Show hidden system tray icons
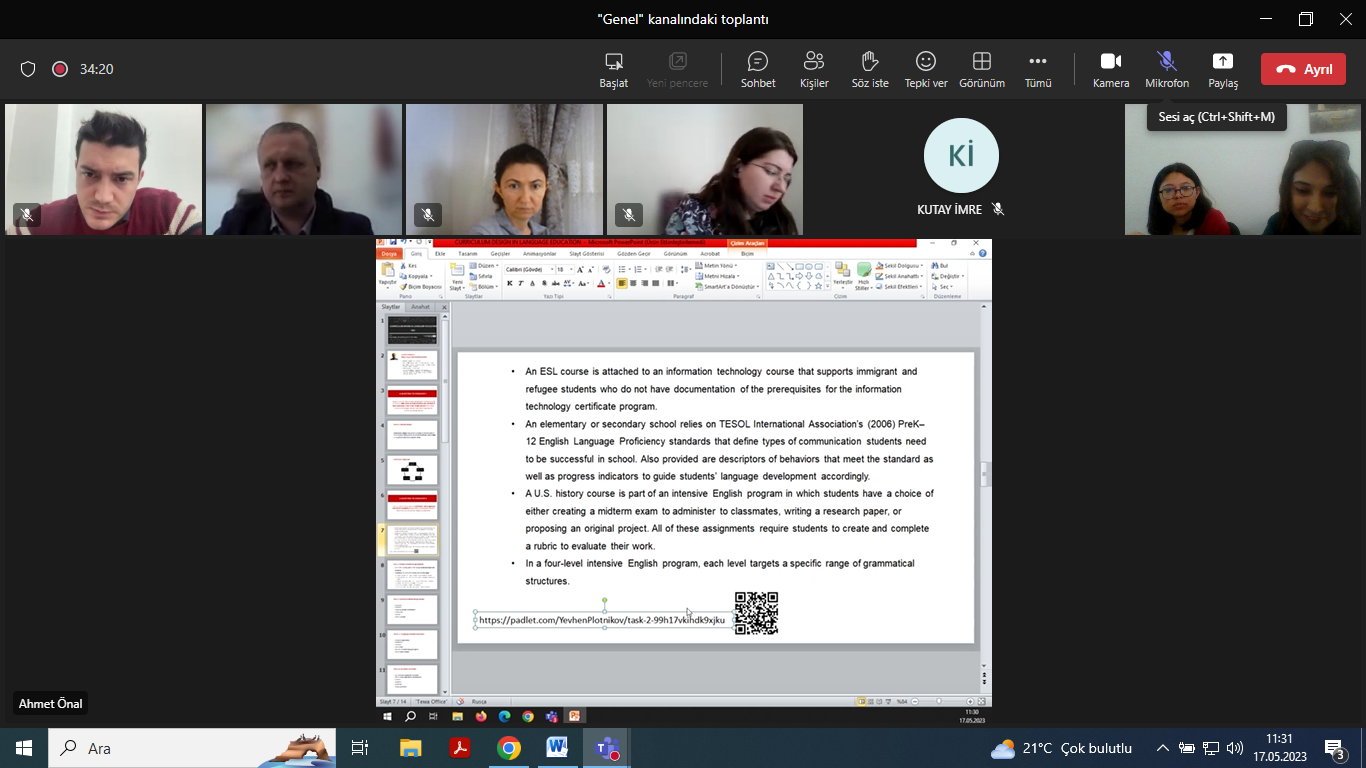Viewport: 1366px width, 768px height. pos(1162,748)
